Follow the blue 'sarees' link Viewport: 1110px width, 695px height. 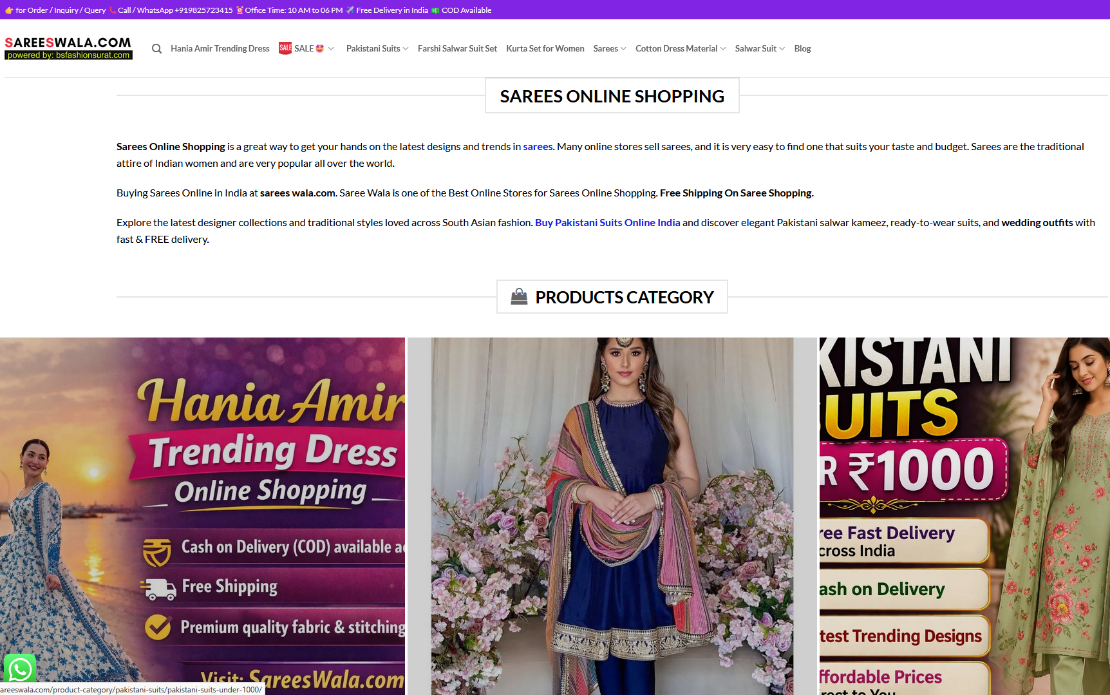[x=537, y=147]
